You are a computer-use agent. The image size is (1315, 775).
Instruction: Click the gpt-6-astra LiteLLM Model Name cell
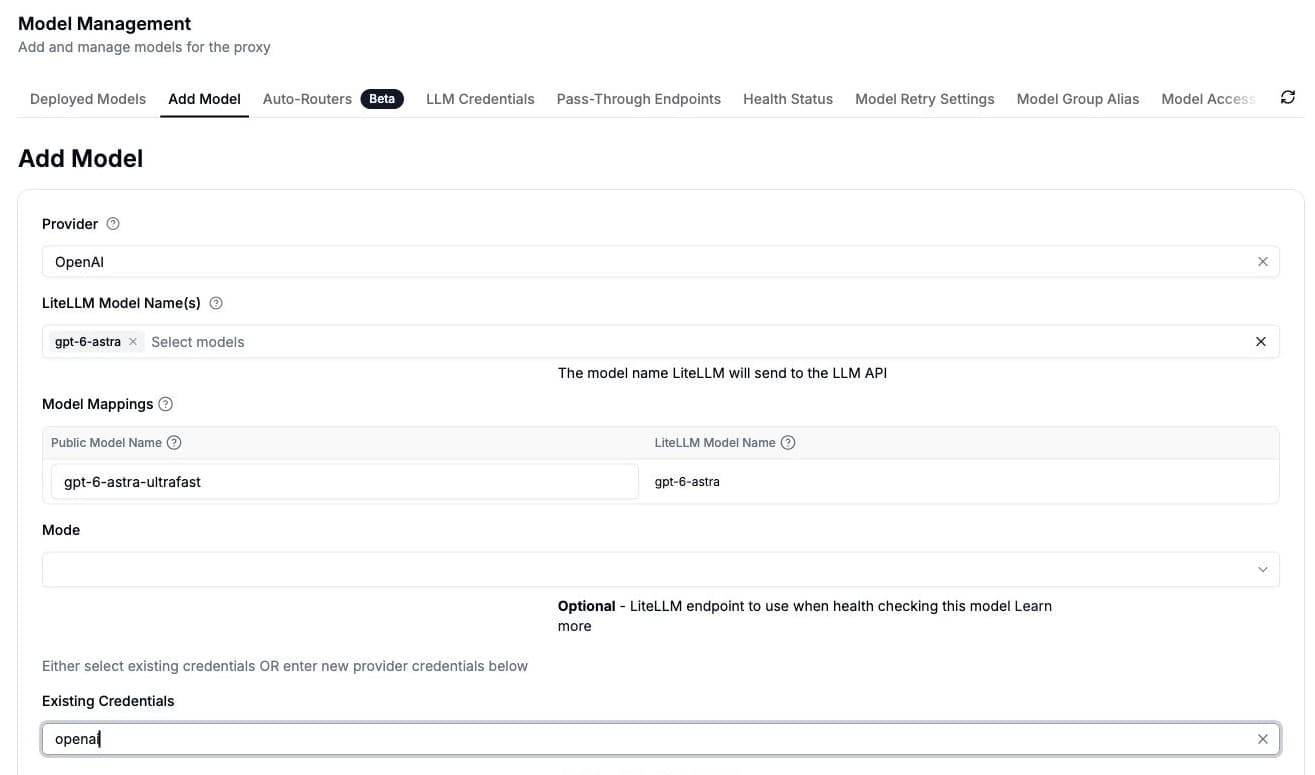(x=687, y=482)
